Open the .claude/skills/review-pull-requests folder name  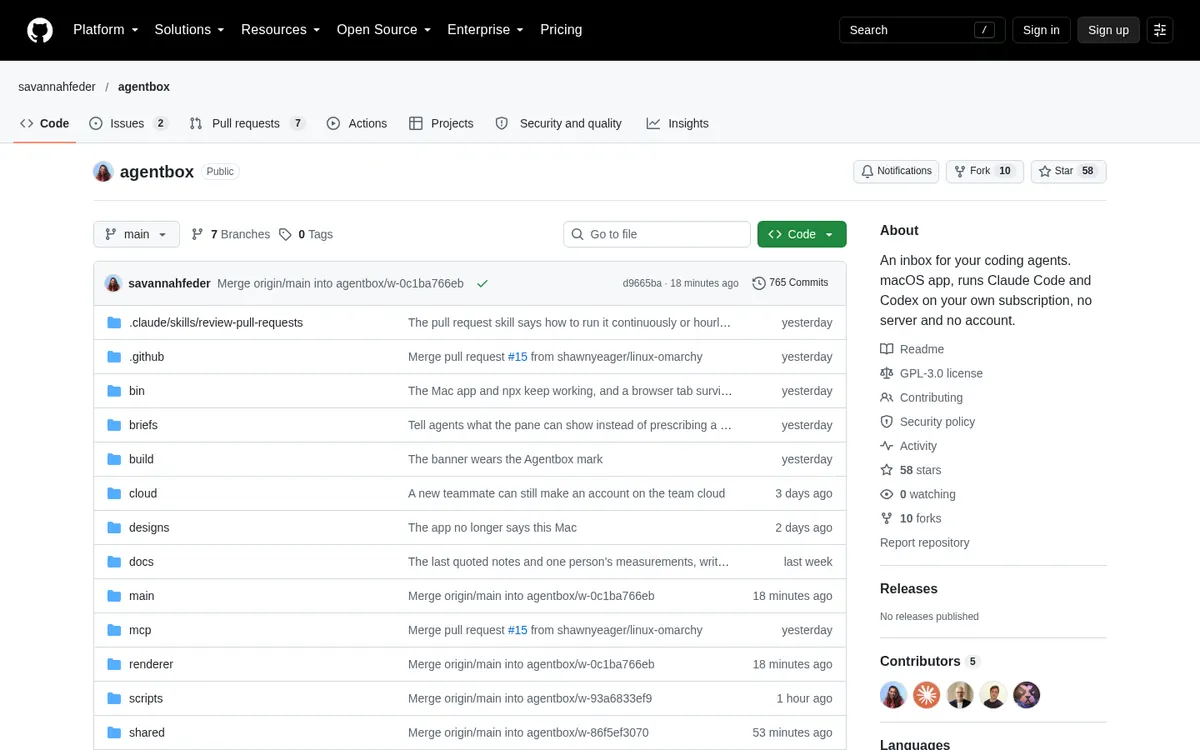click(216, 323)
